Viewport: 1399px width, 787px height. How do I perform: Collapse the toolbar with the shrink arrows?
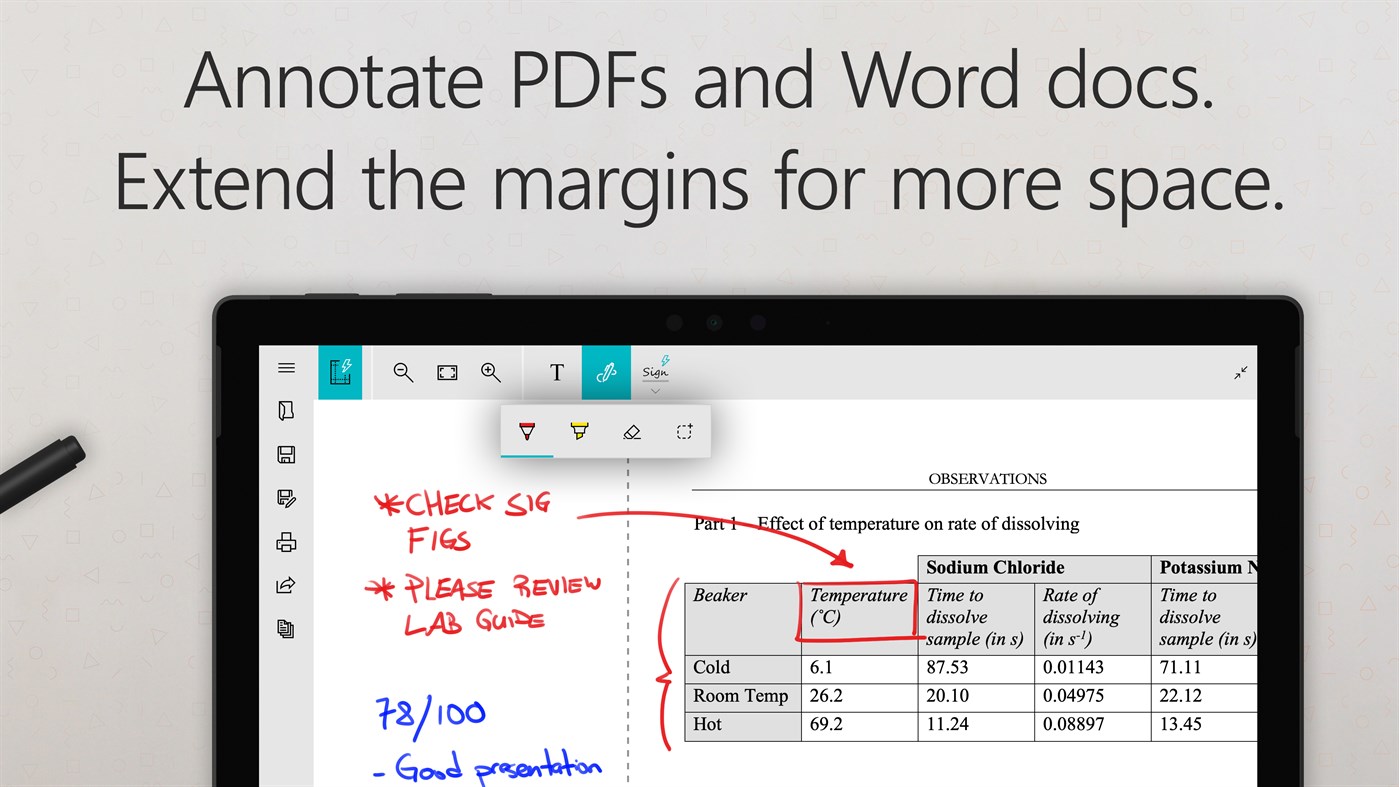click(x=1240, y=372)
